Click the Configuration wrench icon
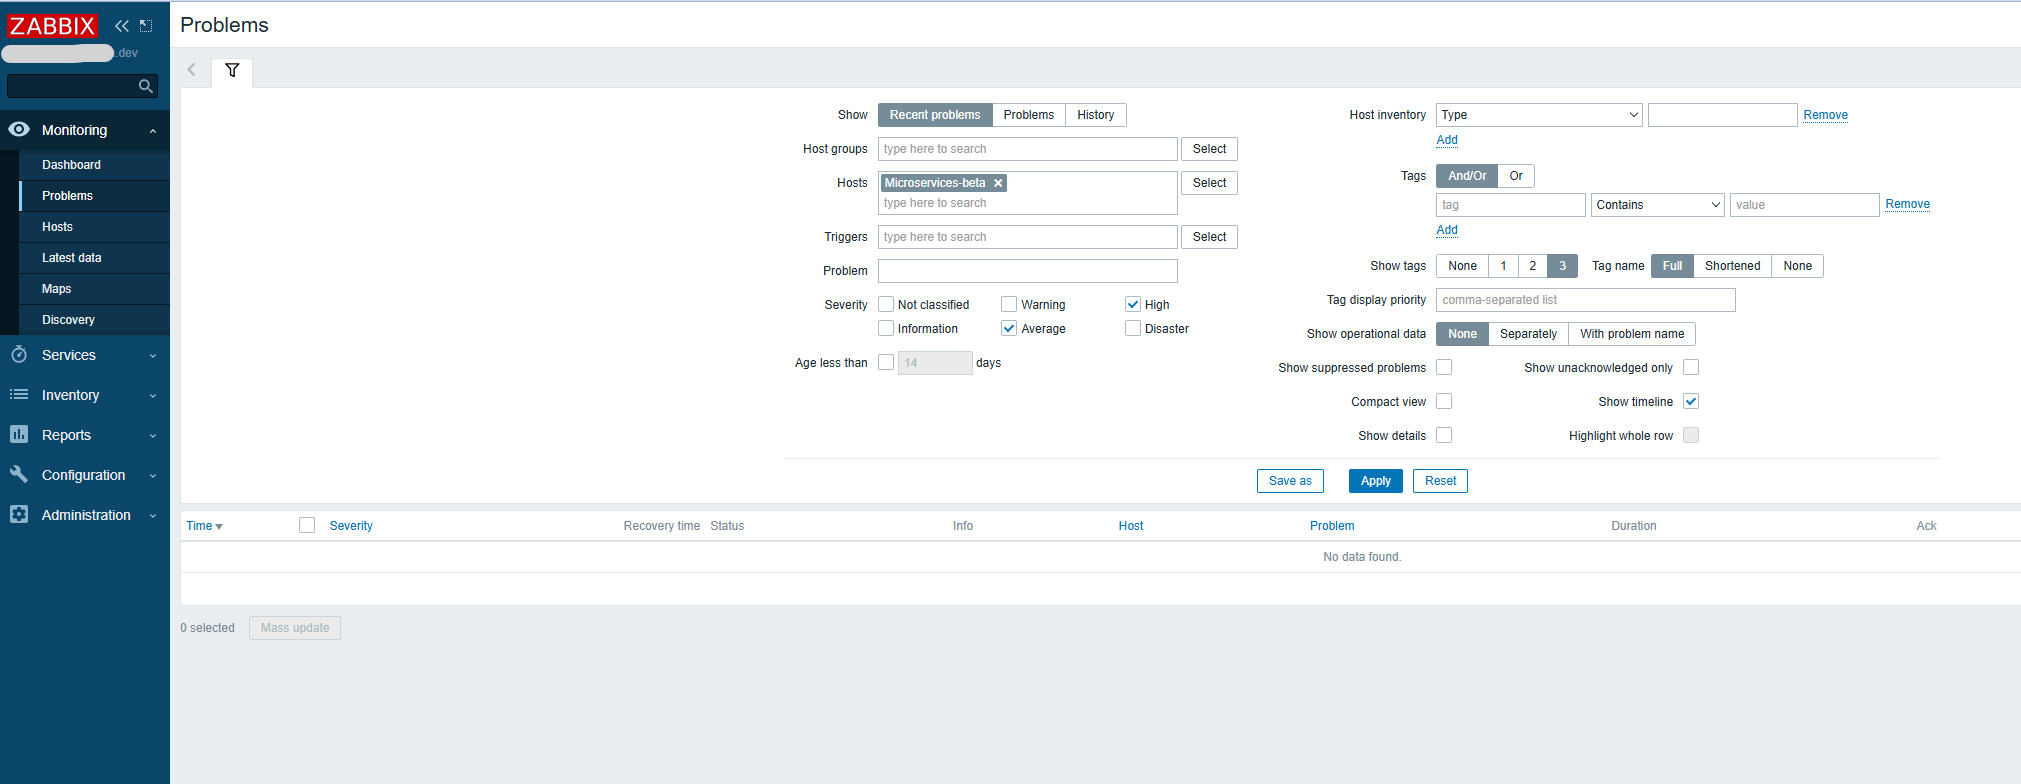 point(19,474)
